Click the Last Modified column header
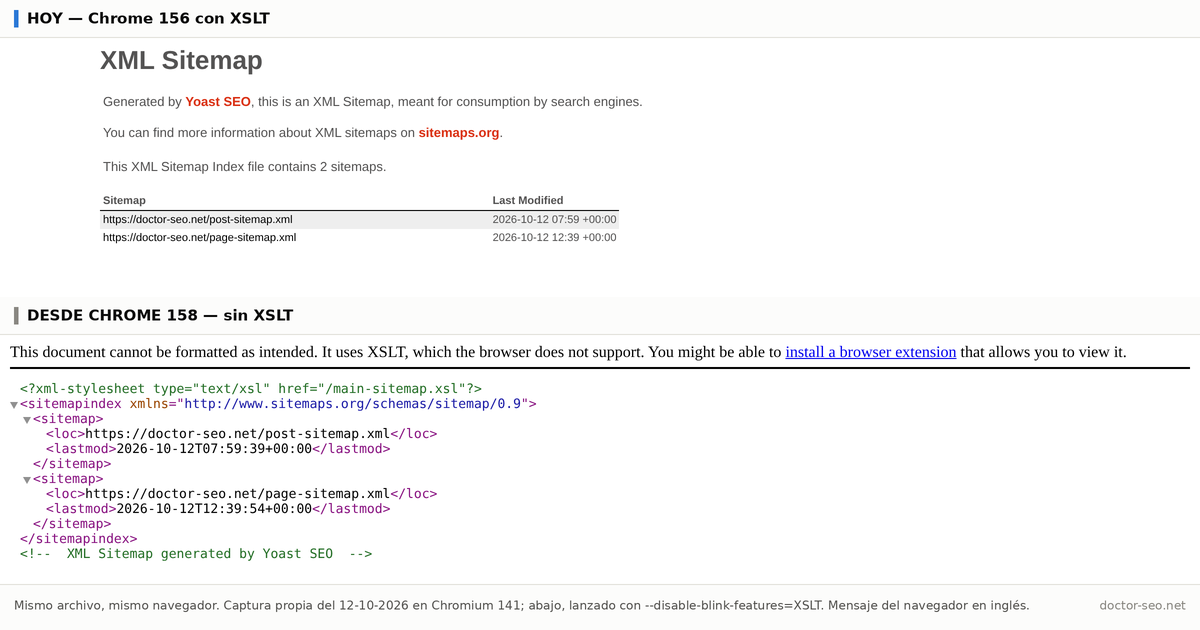Image resolution: width=1200 pixels, height=630 pixels. [528, 201]
